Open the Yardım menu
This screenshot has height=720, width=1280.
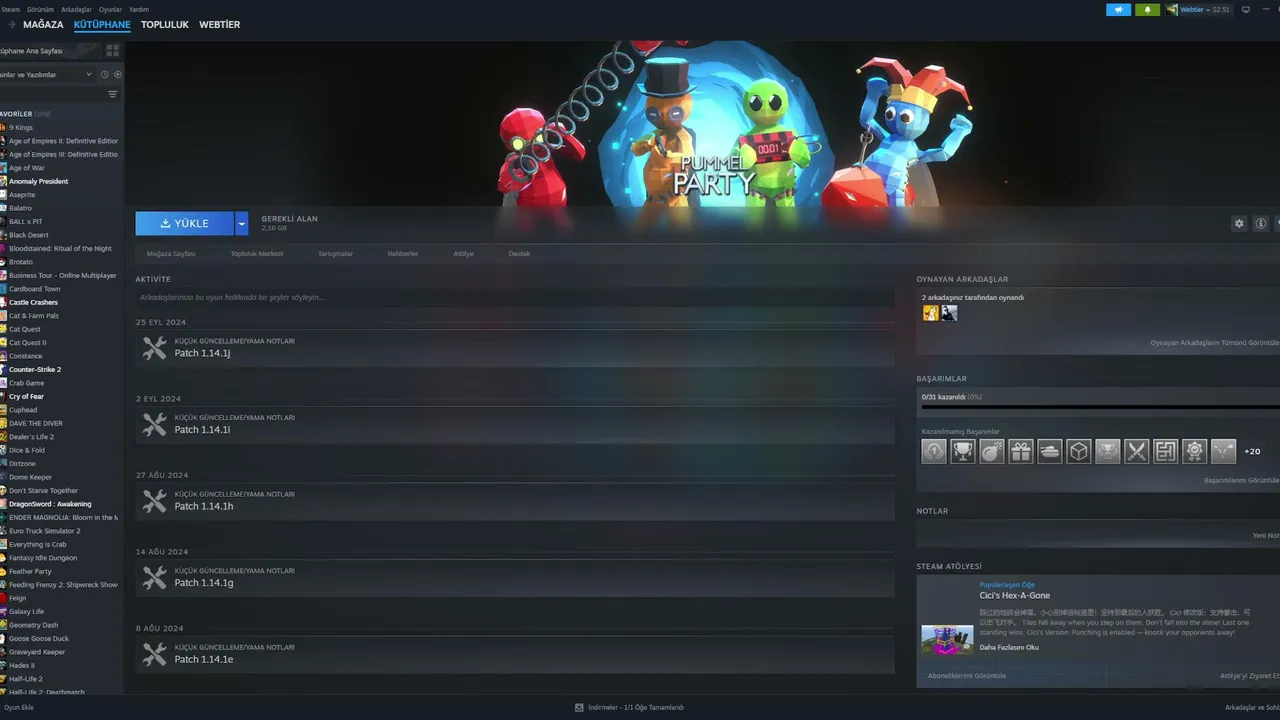click(139, 9)
